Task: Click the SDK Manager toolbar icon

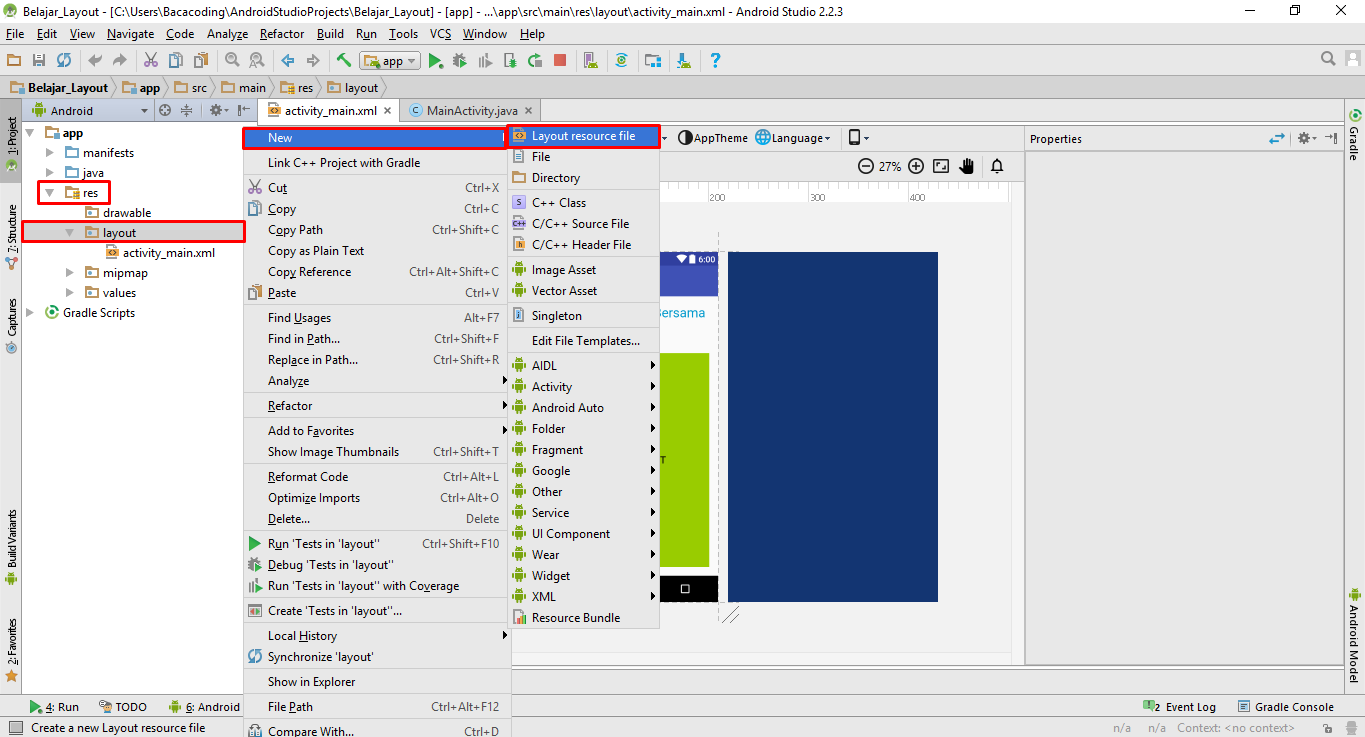Action: coord(683,60)
